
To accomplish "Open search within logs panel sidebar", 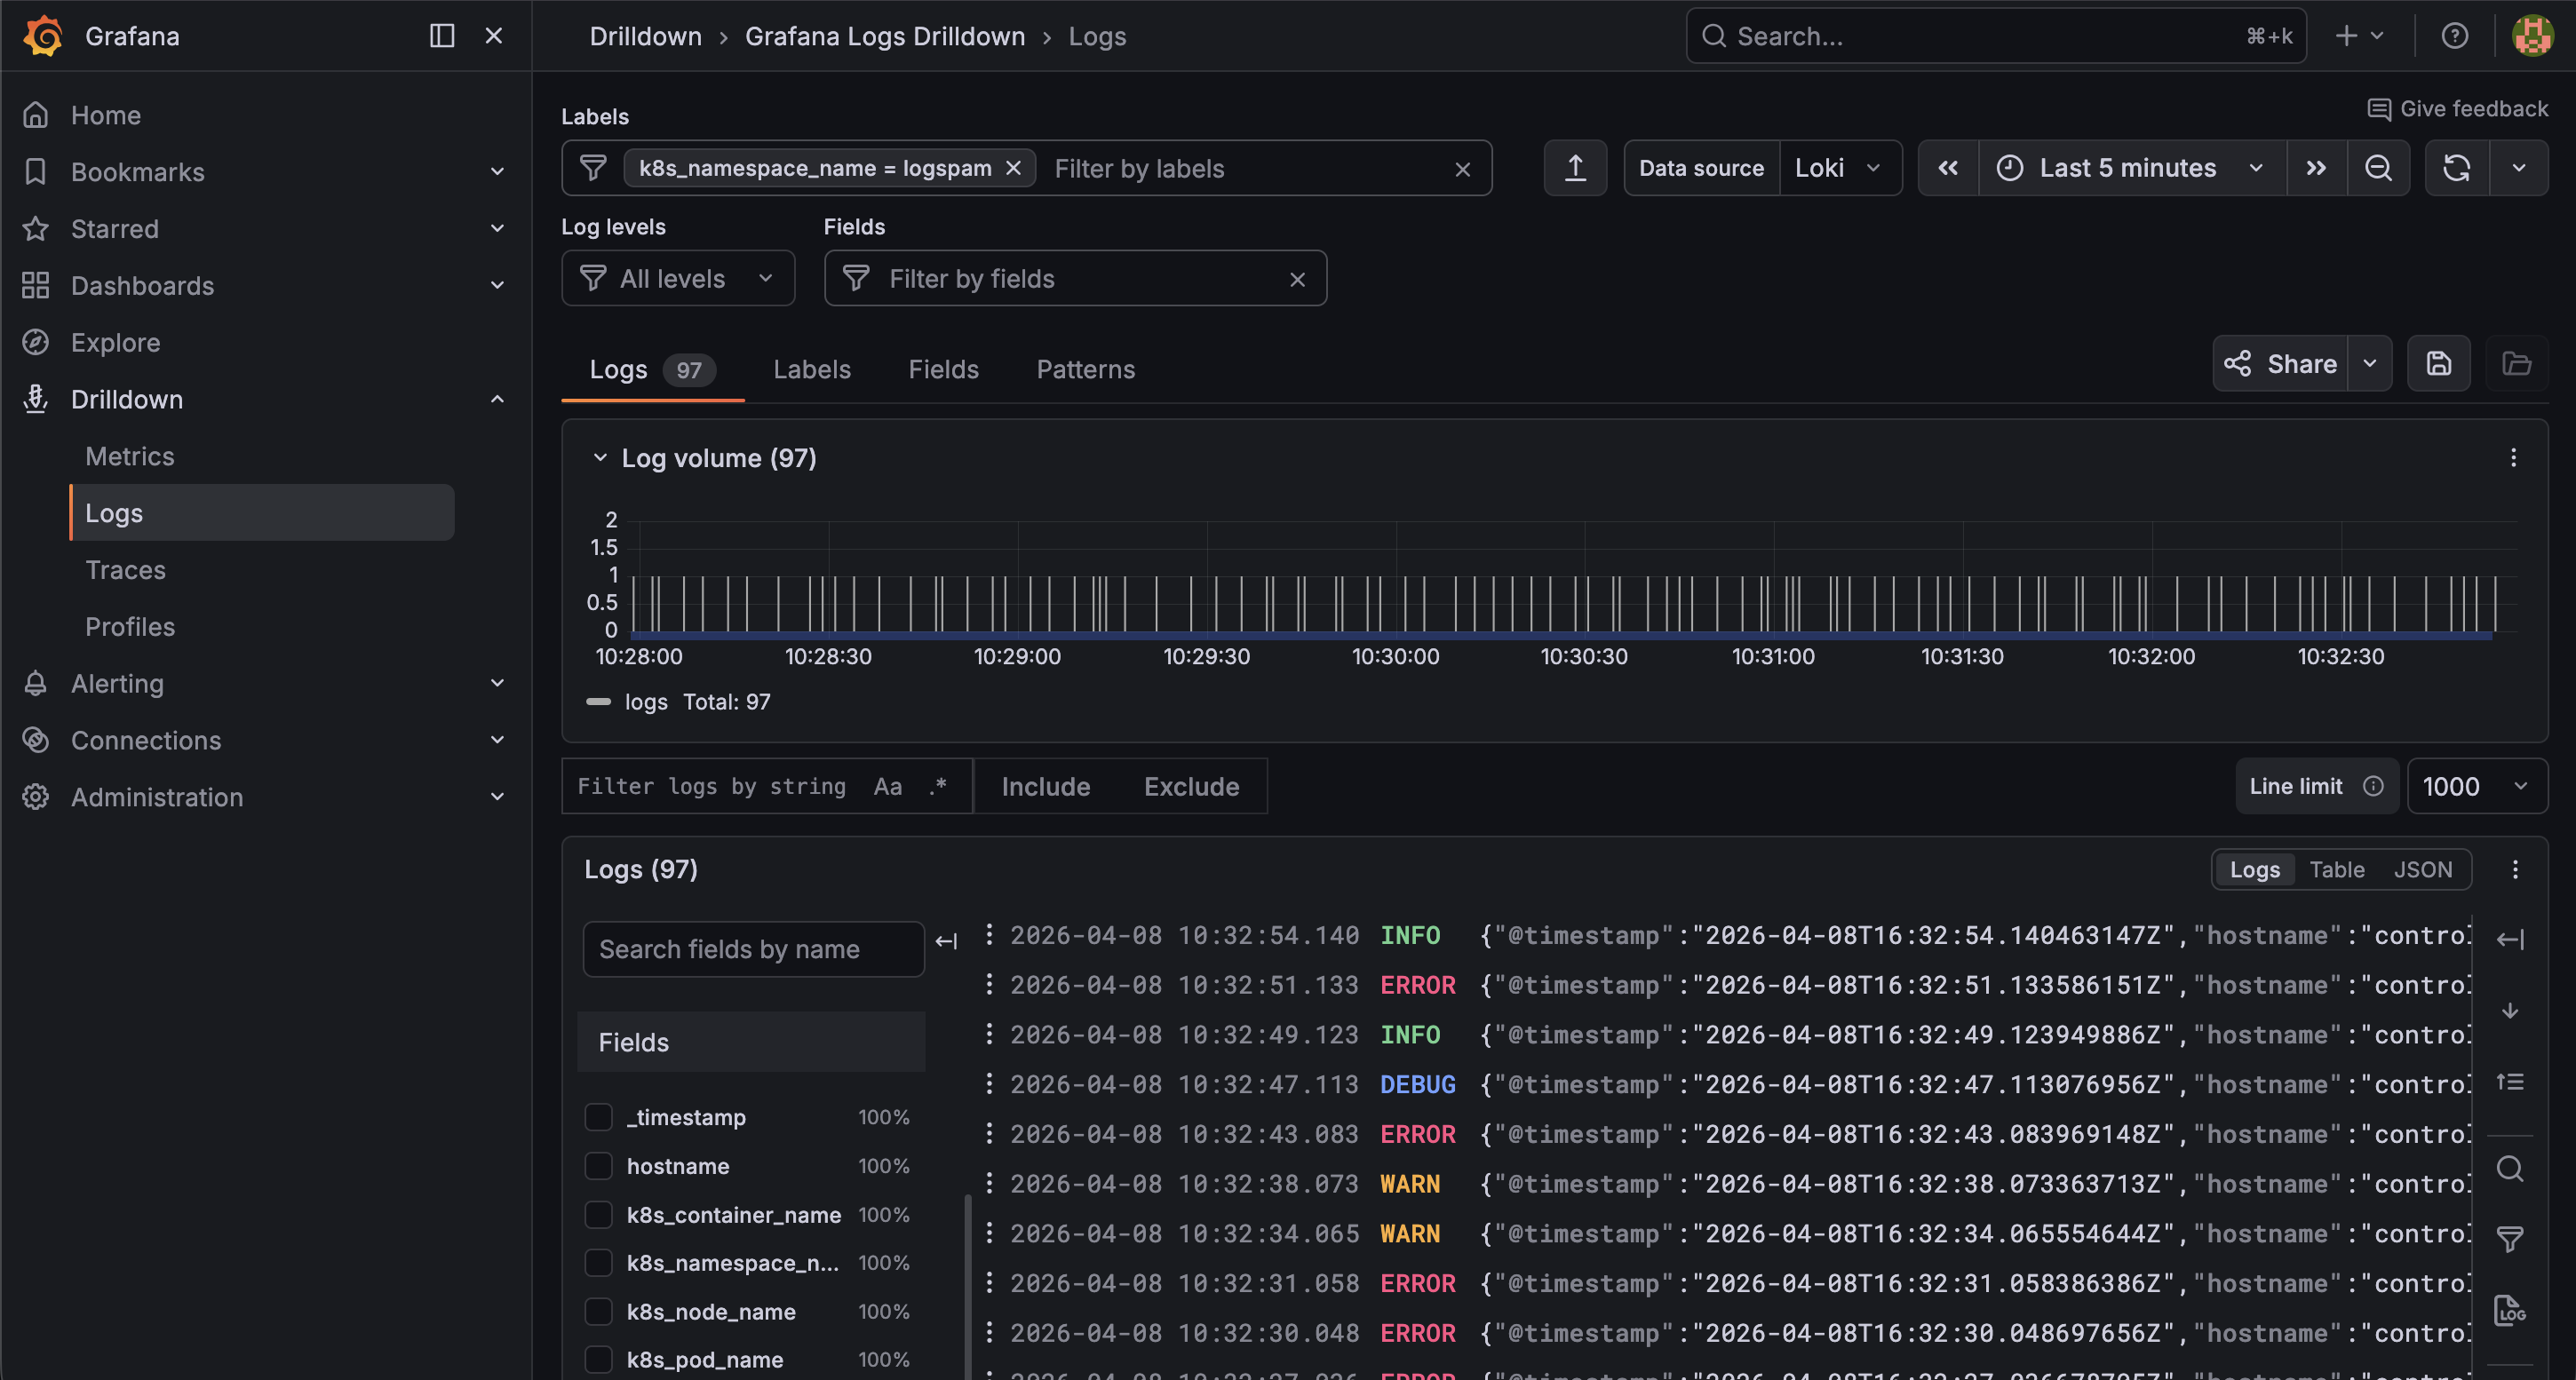I will (x=2510, y=1168).
